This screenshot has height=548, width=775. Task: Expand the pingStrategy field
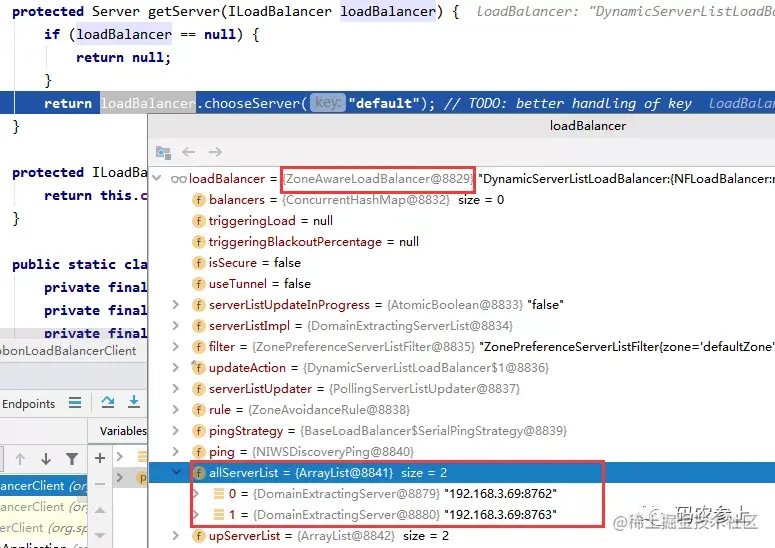(175, 430)
